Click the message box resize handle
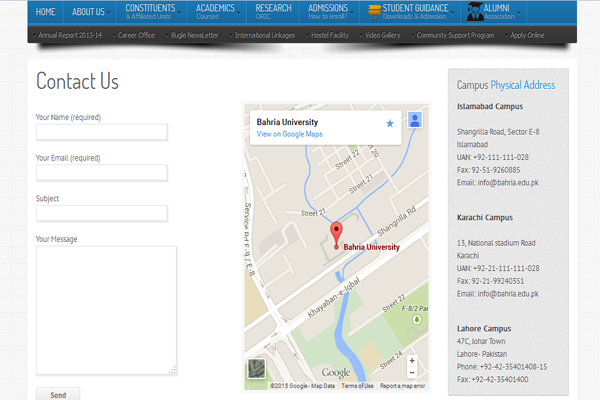The height and width of the screenshot is (400, 600). tap(173, 370)
